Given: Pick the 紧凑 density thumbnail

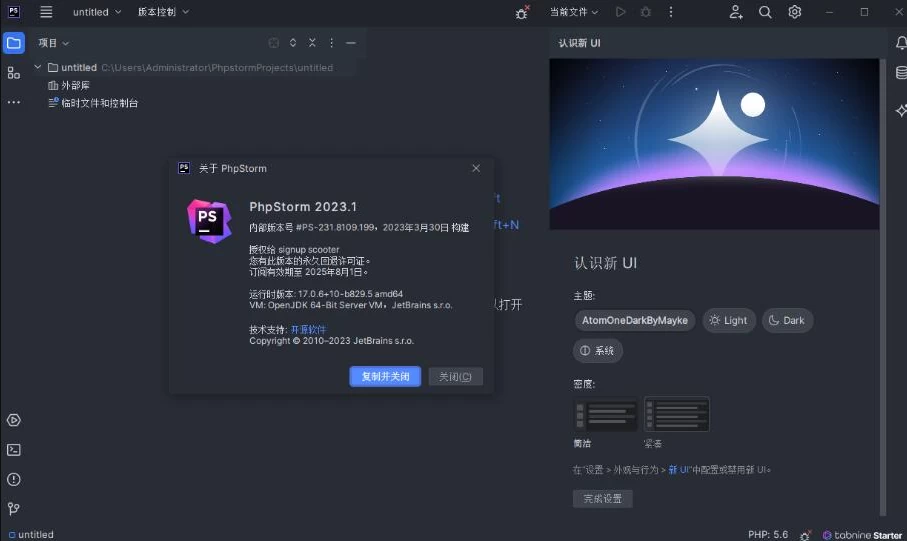Looking at the screenshot, I should point(677,414).
